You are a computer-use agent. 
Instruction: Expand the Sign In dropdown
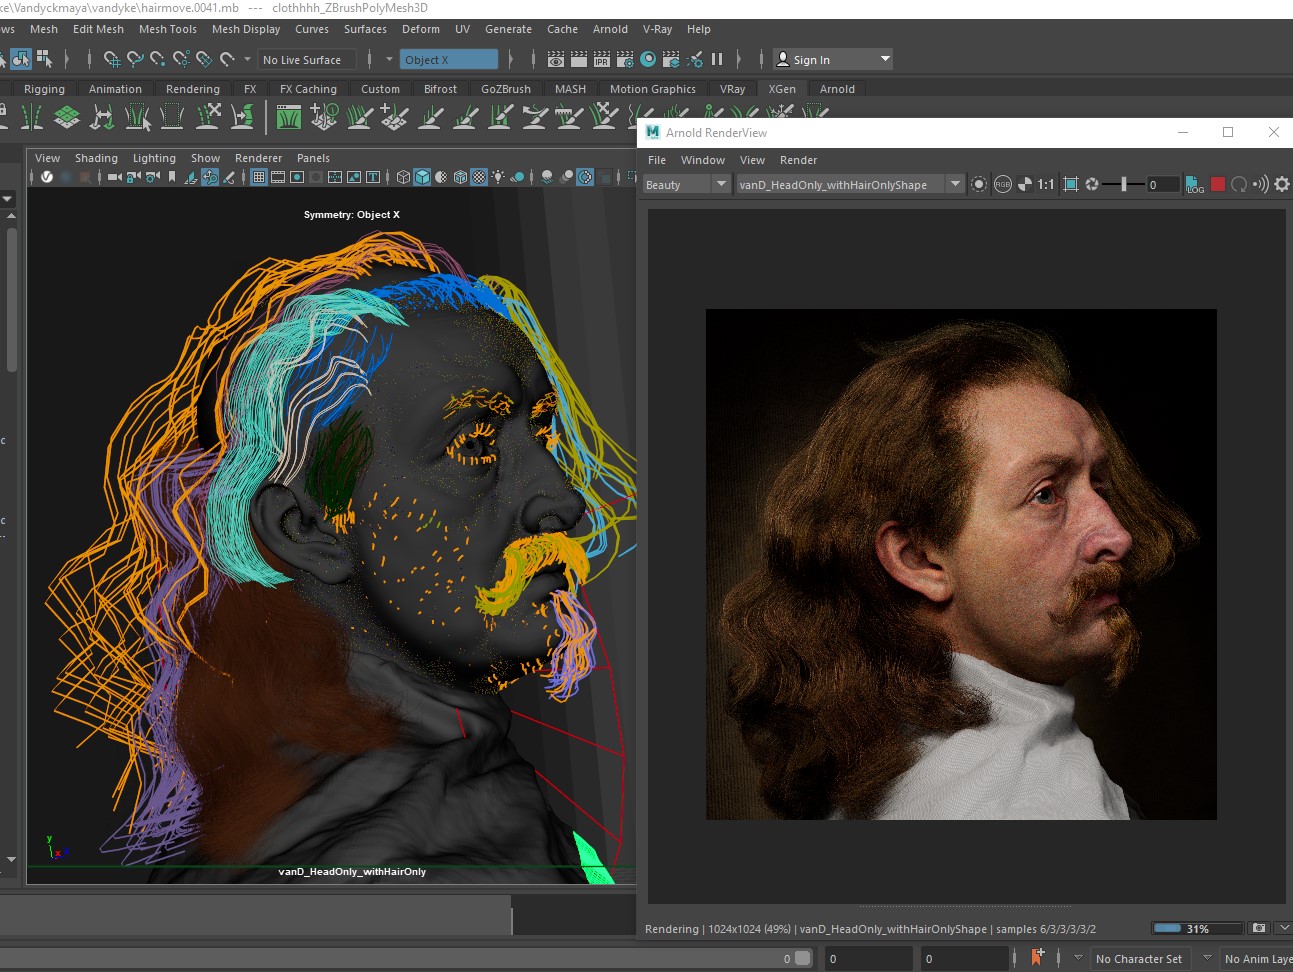[x=885, y=59]
